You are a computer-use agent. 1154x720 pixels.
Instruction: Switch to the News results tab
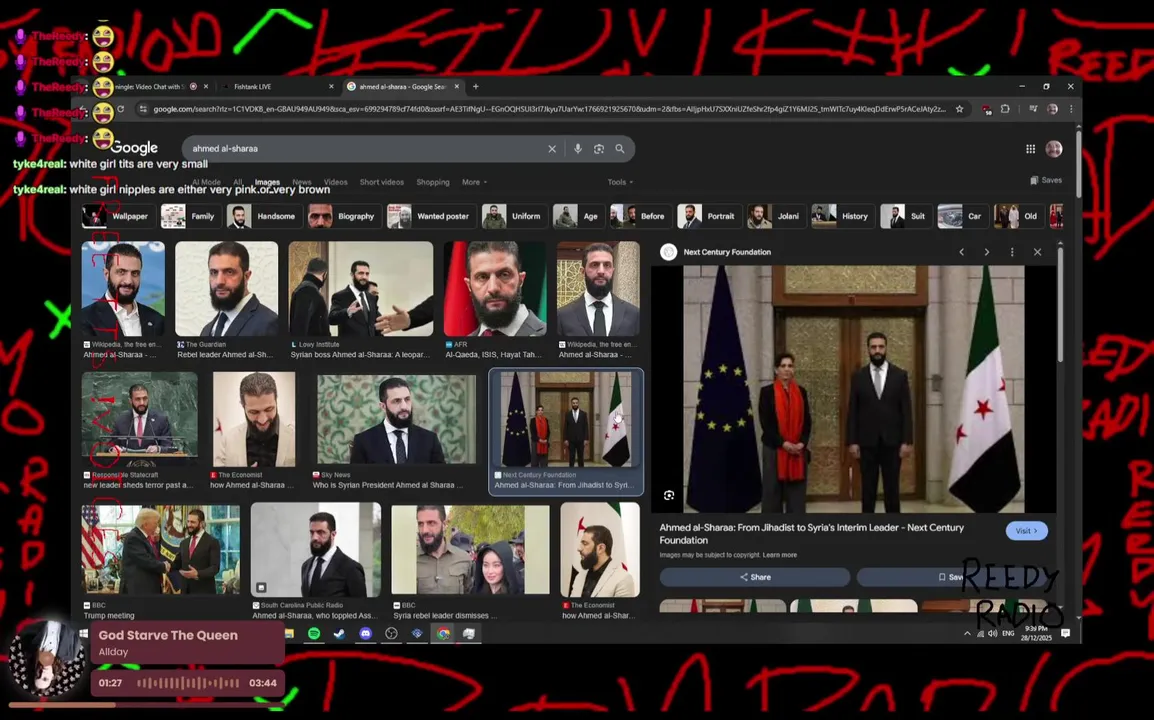pos(302,182)
